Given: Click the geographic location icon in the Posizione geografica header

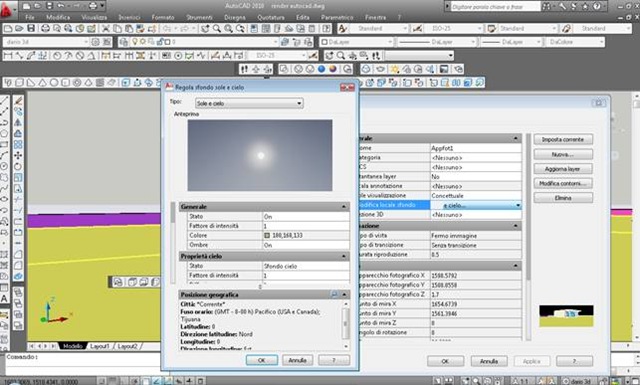Looking at the screenshot, I should pyautogui.click(x=334, y=294).
